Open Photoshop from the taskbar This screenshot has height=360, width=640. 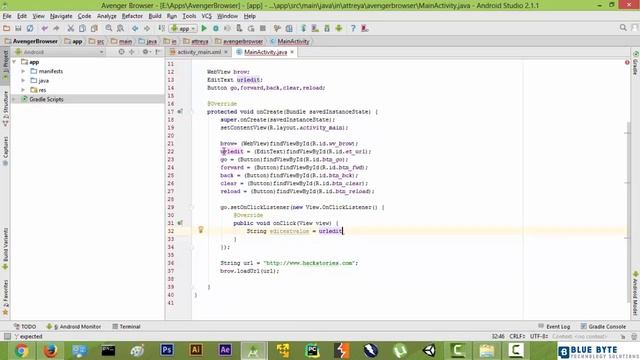[167, 351]
